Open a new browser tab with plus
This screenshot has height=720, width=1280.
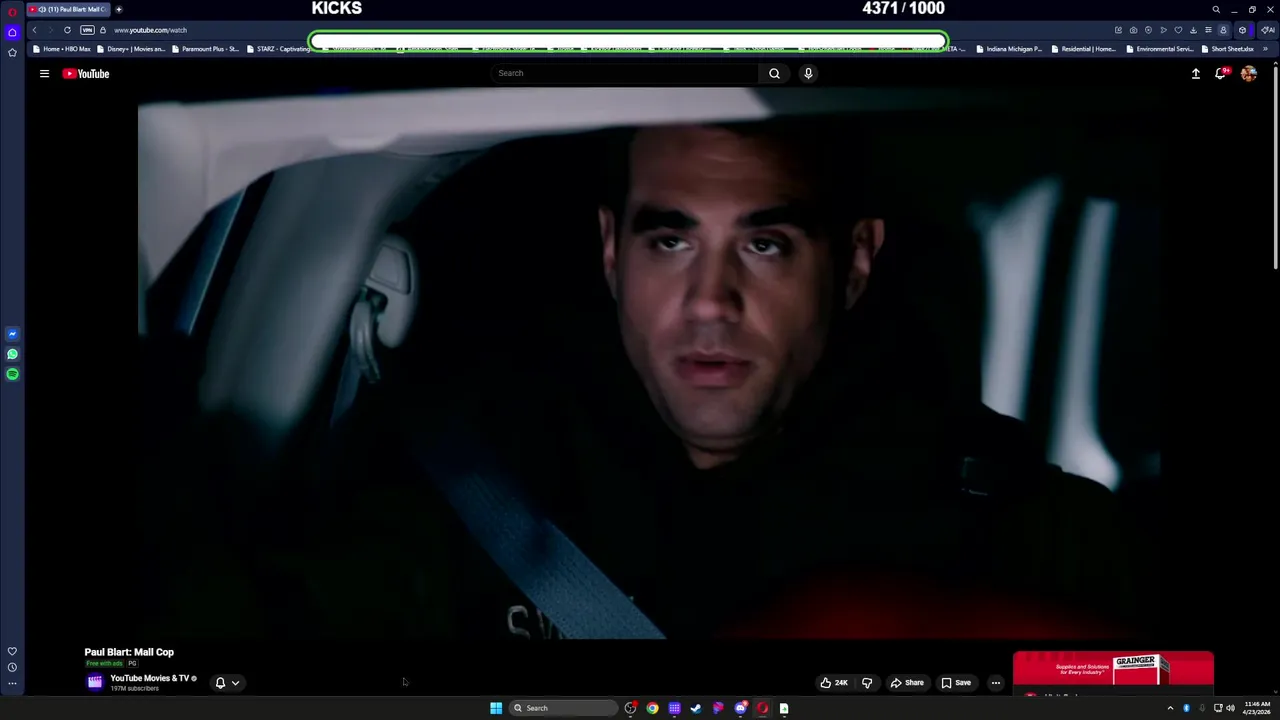coord(119,9)
